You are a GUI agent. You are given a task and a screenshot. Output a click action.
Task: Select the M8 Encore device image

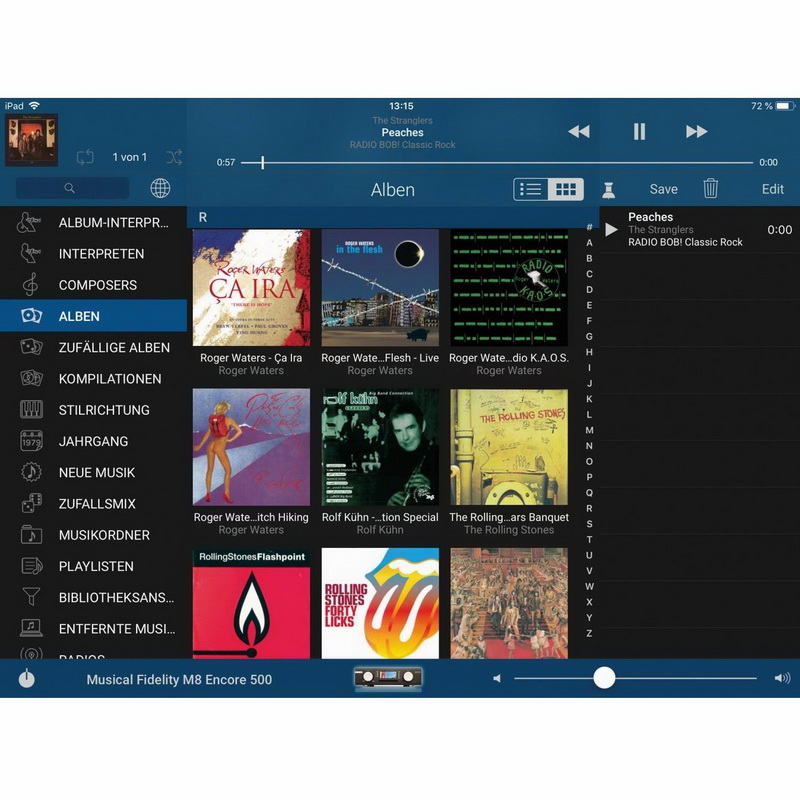(x=388, y=678)
